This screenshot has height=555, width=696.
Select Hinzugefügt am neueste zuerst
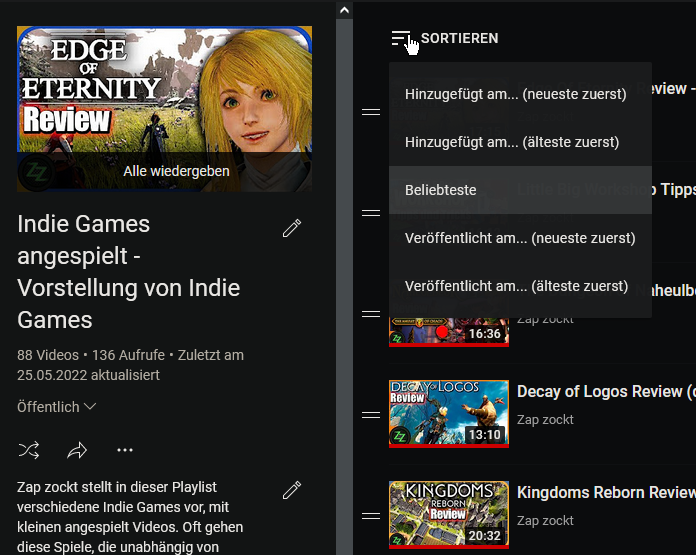coord(515,94)
